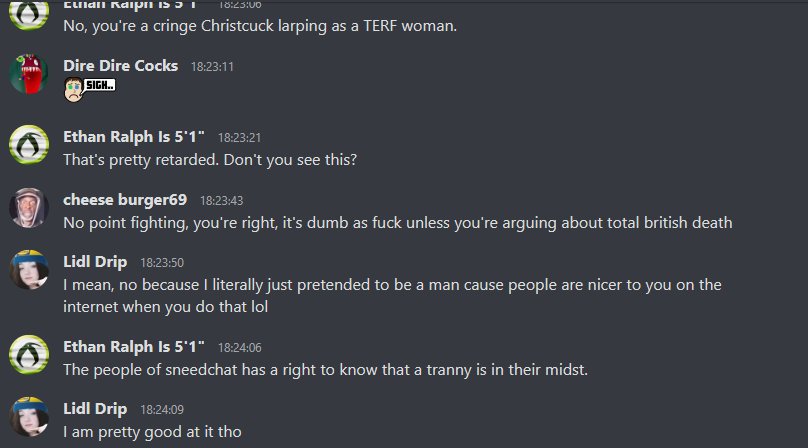
Task: Click the 18:23:43 message timestamp
Action: pos(221,201)
